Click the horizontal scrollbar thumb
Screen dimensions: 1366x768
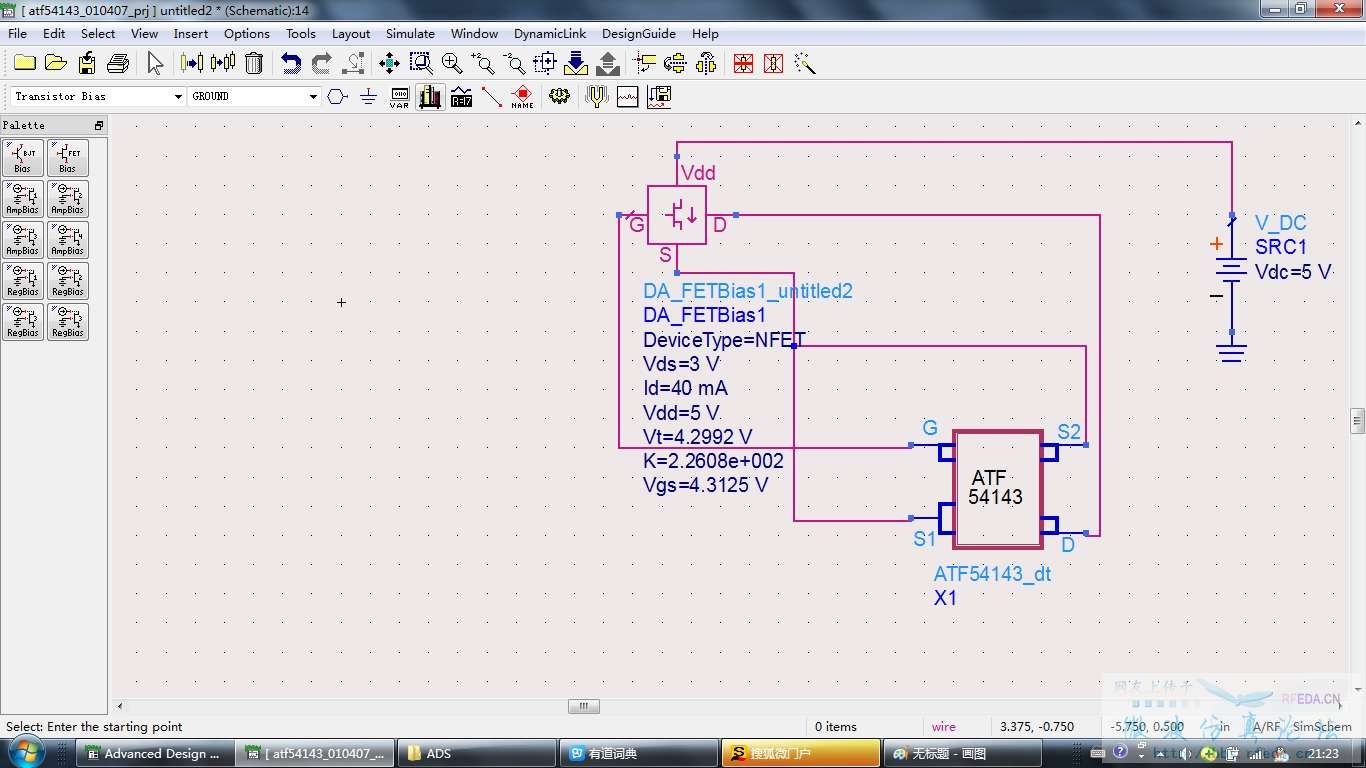(584, 706)
